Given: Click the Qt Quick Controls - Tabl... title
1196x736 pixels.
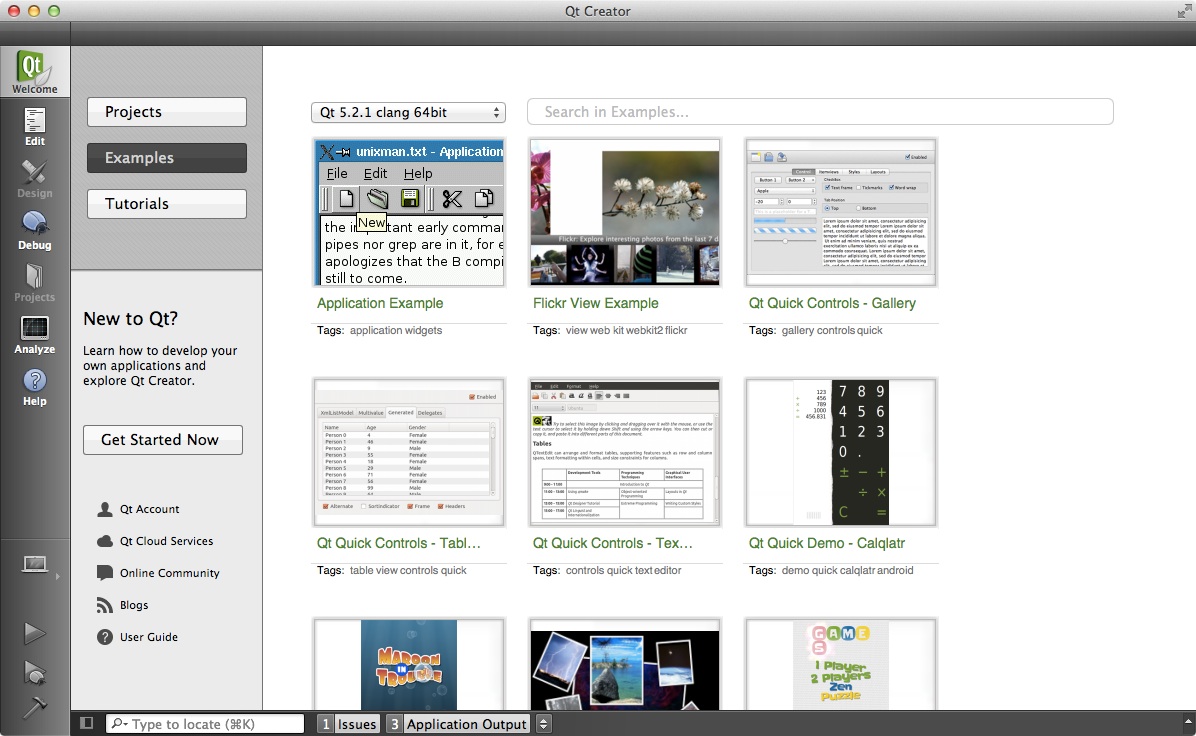Looking at the screenshot, I should (399, 544).
